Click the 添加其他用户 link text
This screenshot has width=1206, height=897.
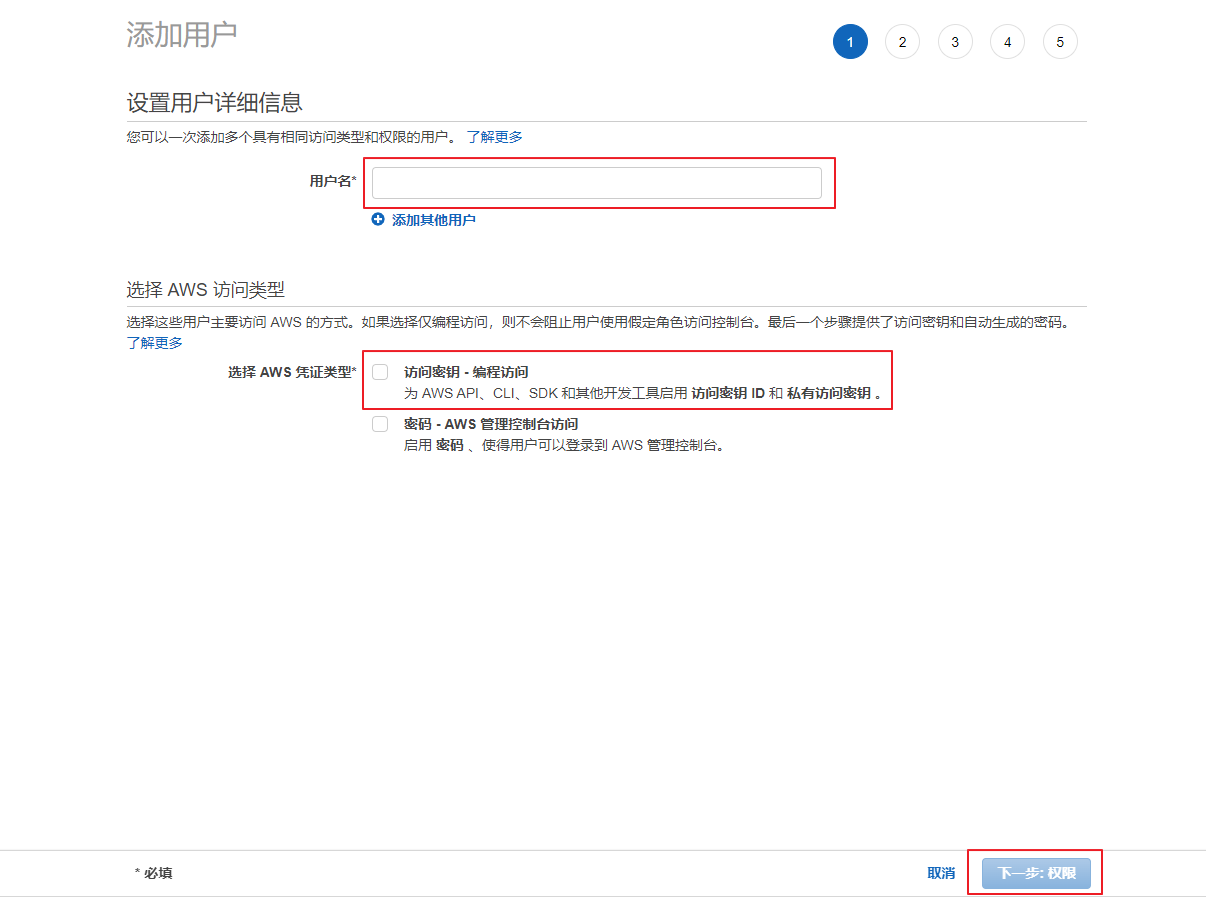point(433,220)
